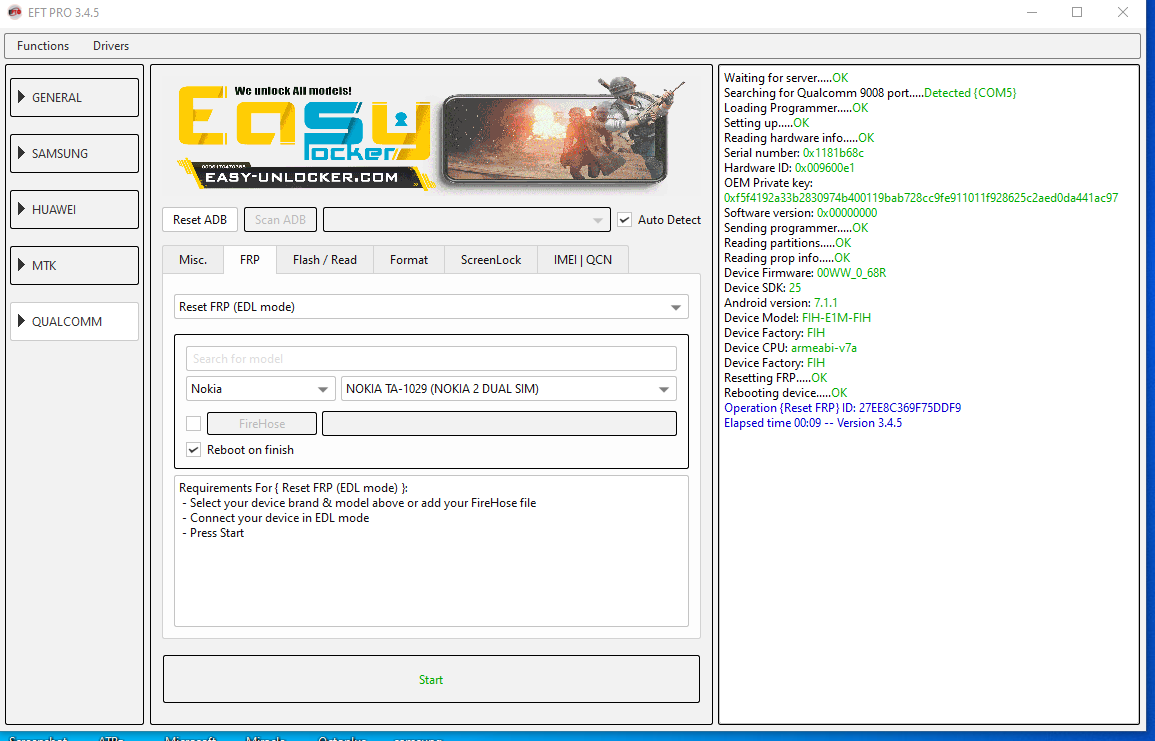Open the Functions menu
This screenshot has height=741, width=1155.
click(43, 46)
